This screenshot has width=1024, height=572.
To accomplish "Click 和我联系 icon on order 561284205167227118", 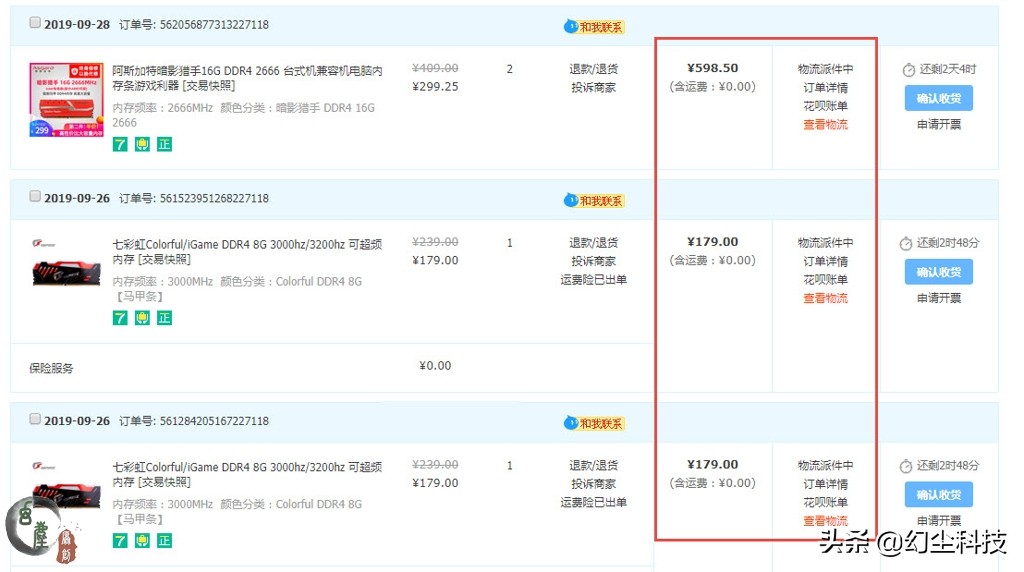I will pos(594,423).
